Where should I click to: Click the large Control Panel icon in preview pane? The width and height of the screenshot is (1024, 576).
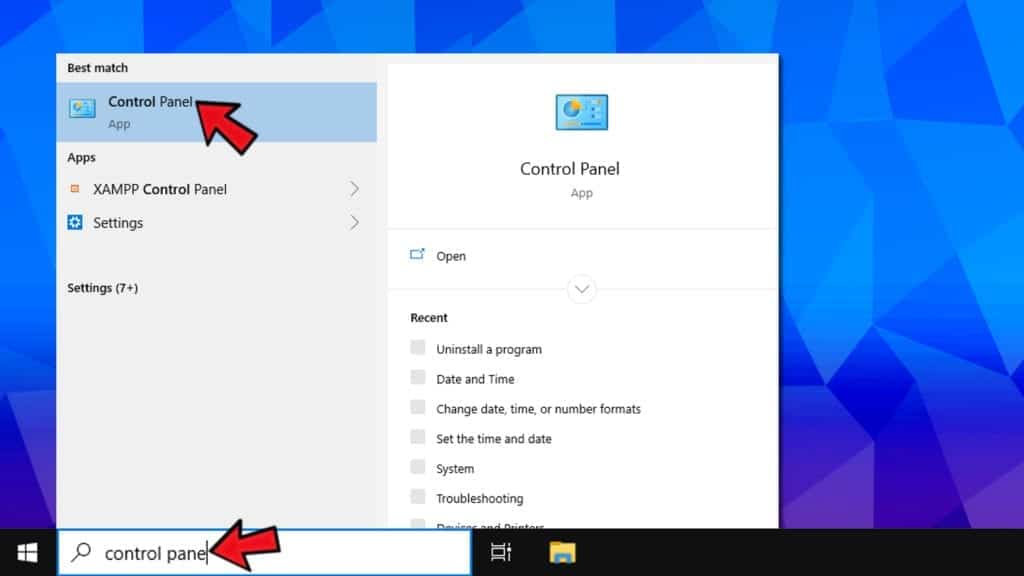(x=581, y=112)
